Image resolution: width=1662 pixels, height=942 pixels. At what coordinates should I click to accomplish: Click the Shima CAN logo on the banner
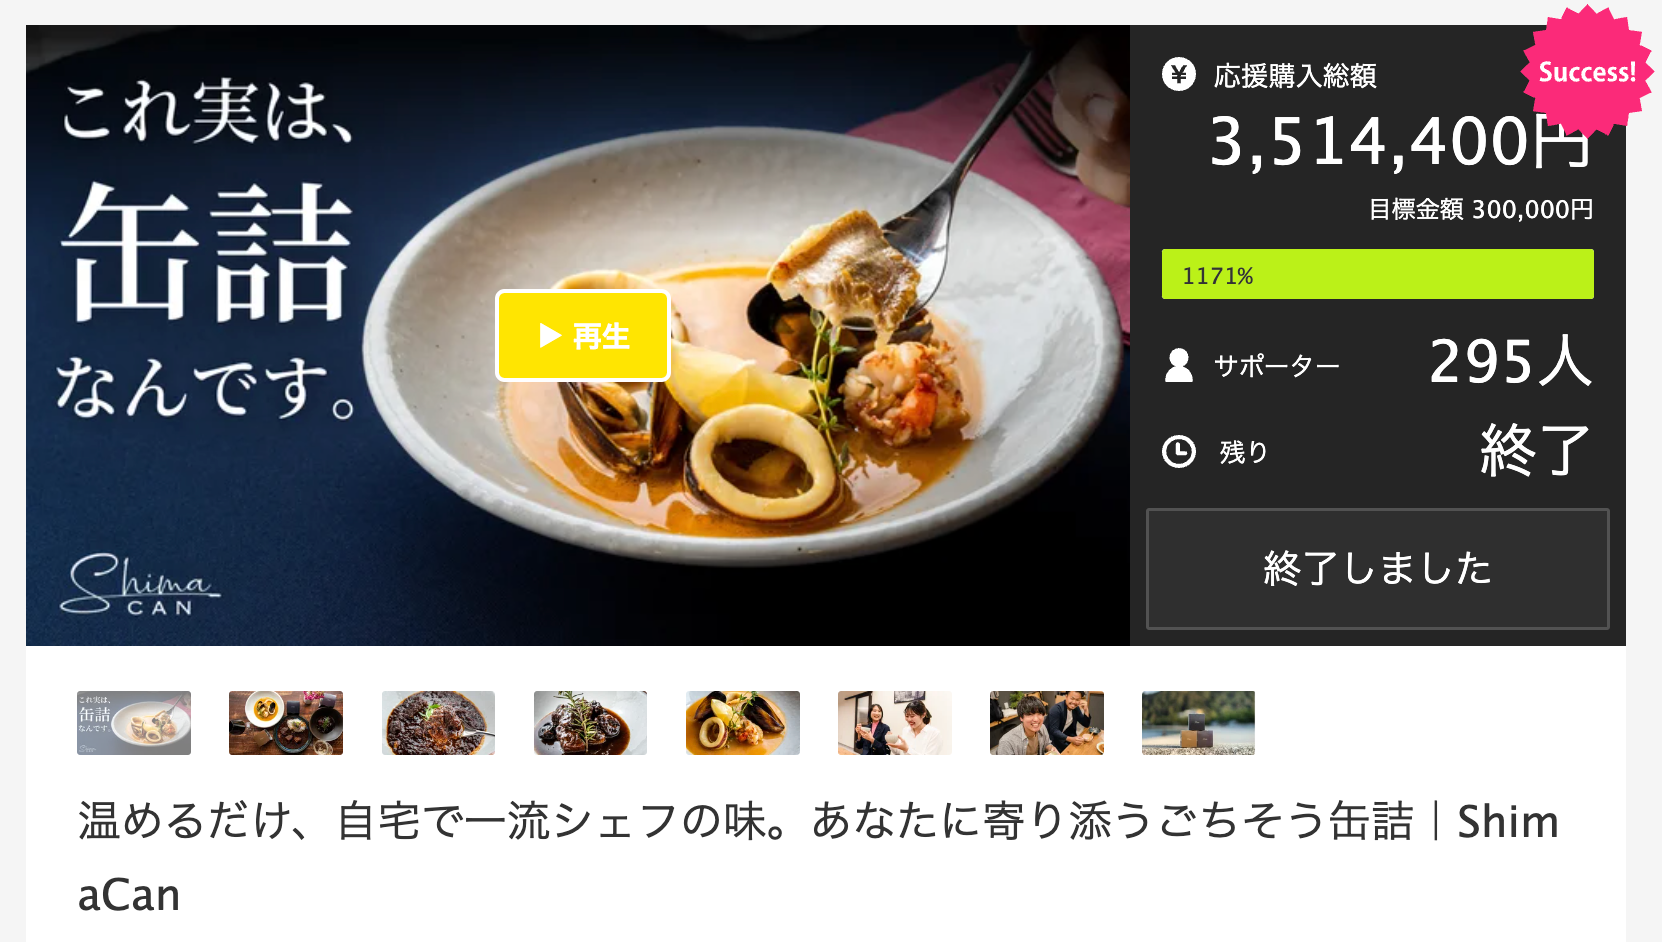[140, 584]
